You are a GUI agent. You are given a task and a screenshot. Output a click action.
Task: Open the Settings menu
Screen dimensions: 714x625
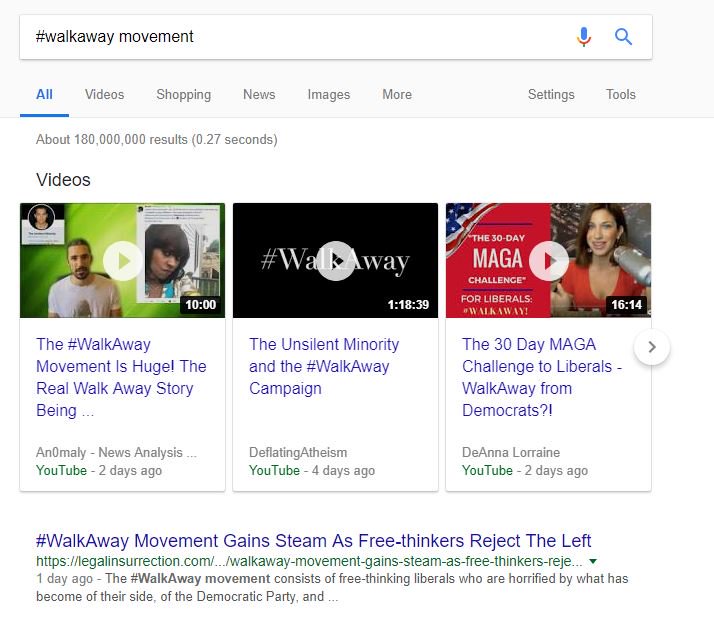pos(551,94)
